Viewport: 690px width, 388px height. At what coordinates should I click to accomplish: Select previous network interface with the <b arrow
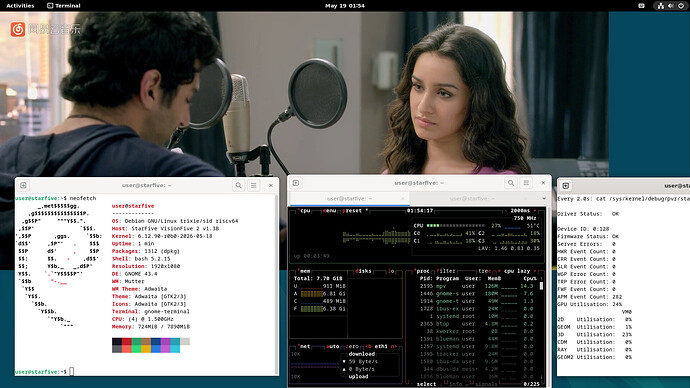coord(369,346)
